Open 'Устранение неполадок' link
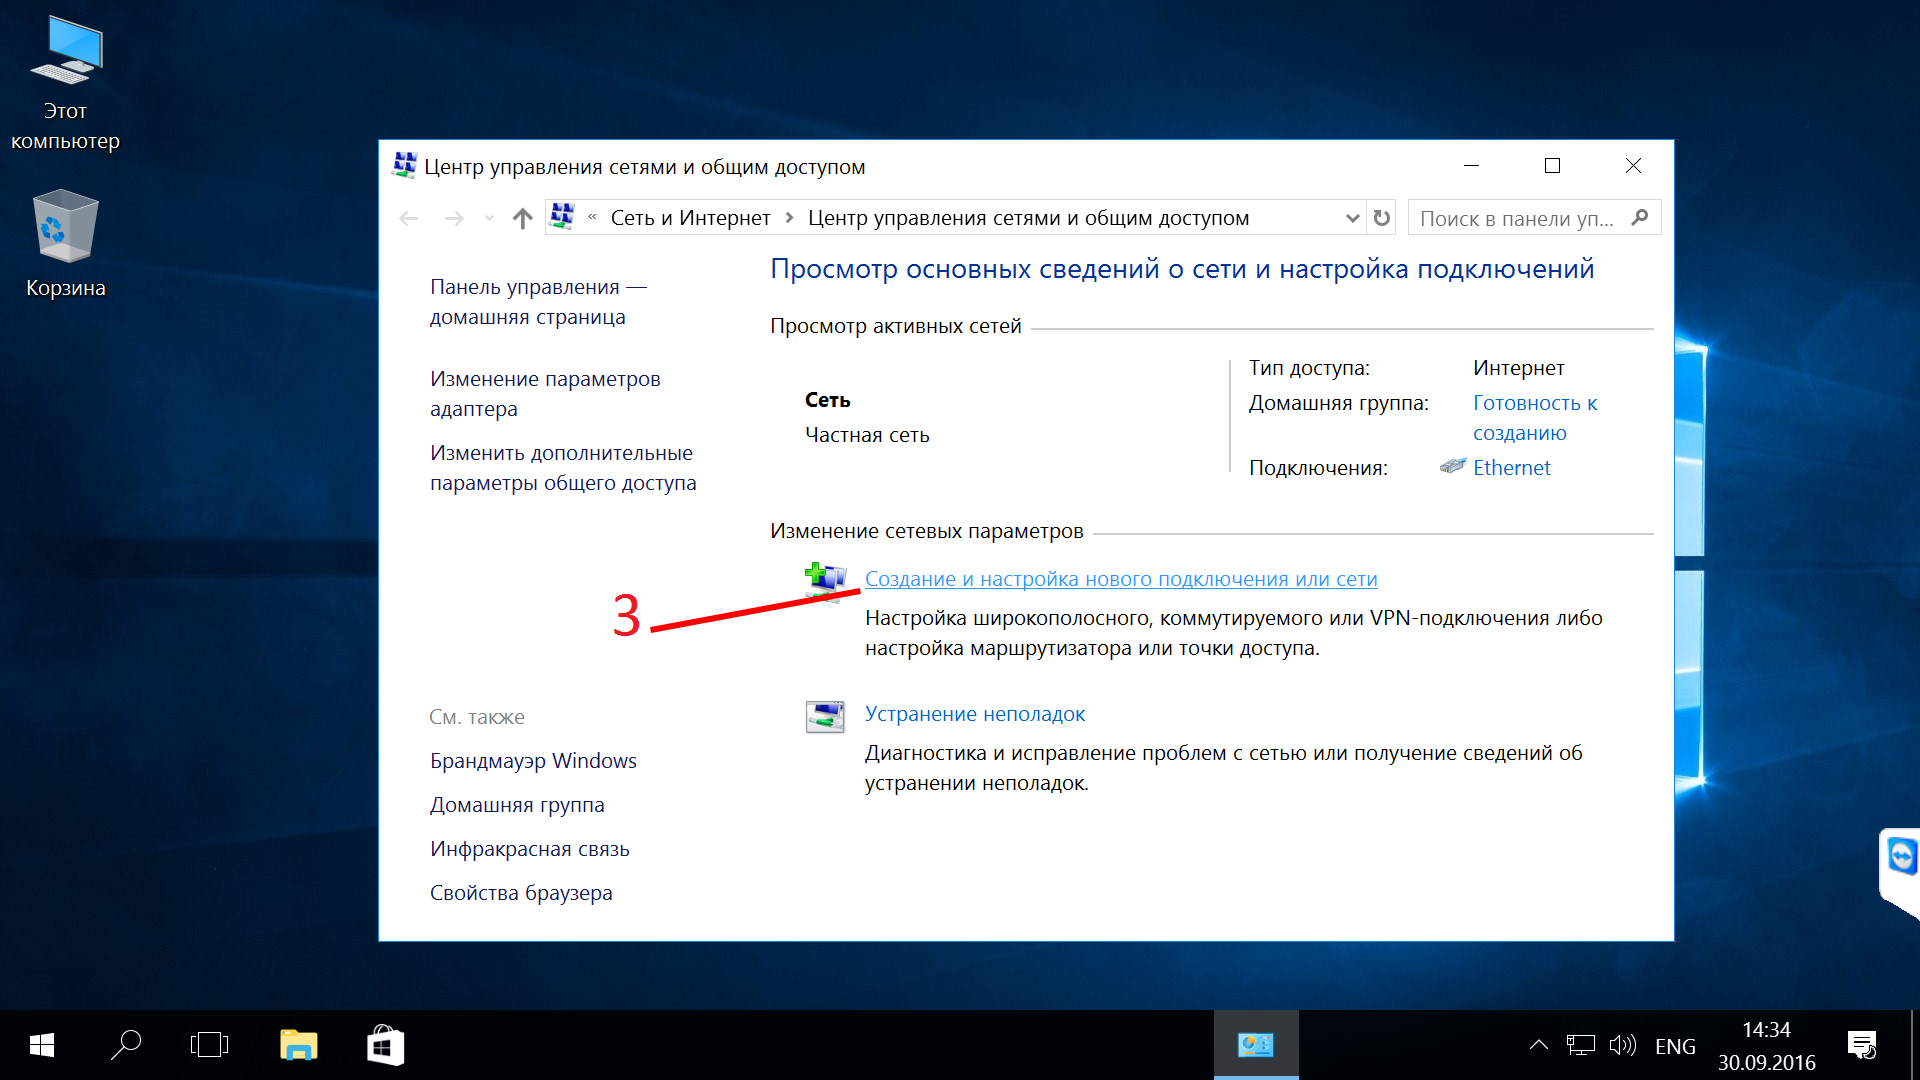Image resolution: width=1920 pixels, height=1080 pixels. pyautogui.click(x=975, y=714)
